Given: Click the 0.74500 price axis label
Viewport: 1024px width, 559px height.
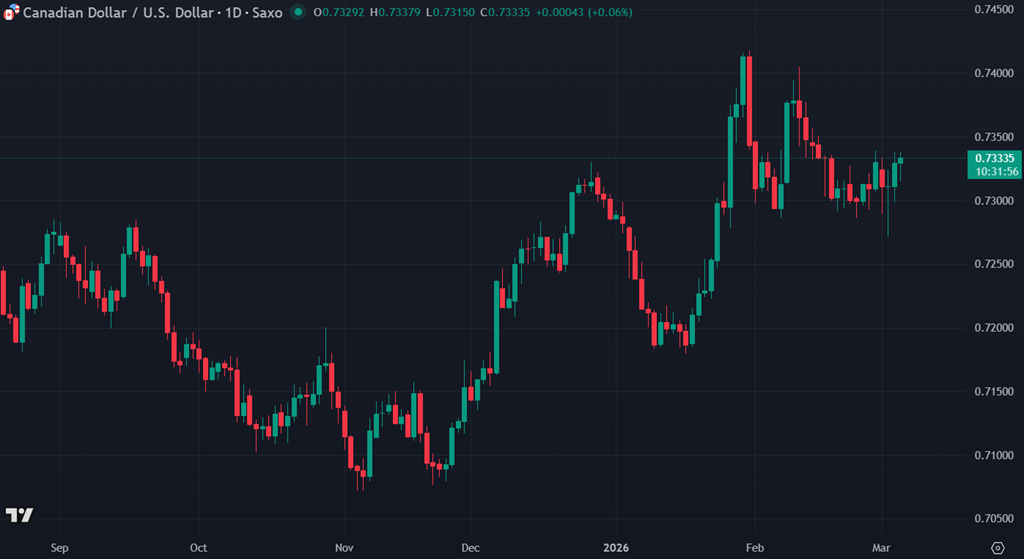Looking at the screenshot, I should (994, 9).
